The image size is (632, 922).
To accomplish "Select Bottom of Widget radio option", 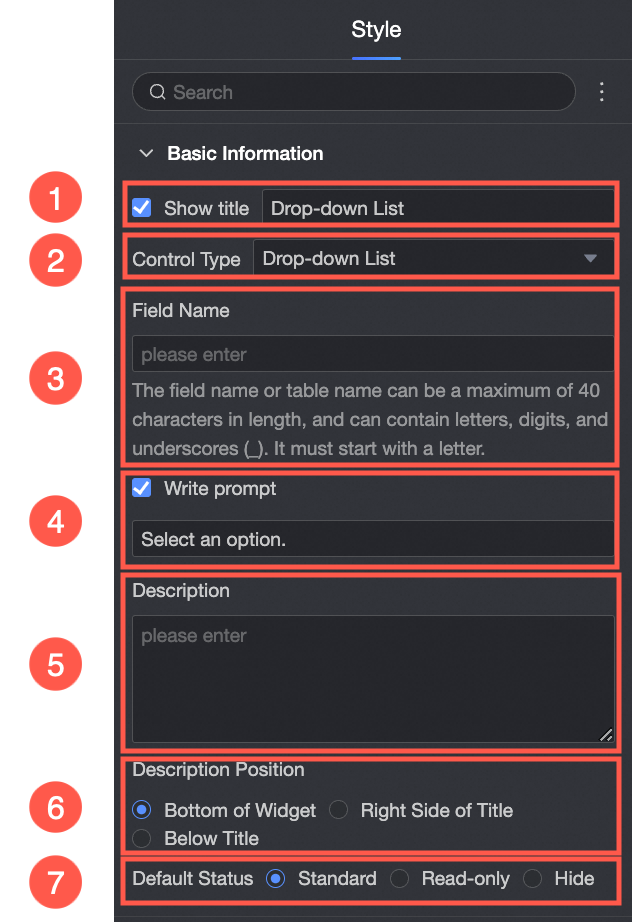I will tap(142, 810).
